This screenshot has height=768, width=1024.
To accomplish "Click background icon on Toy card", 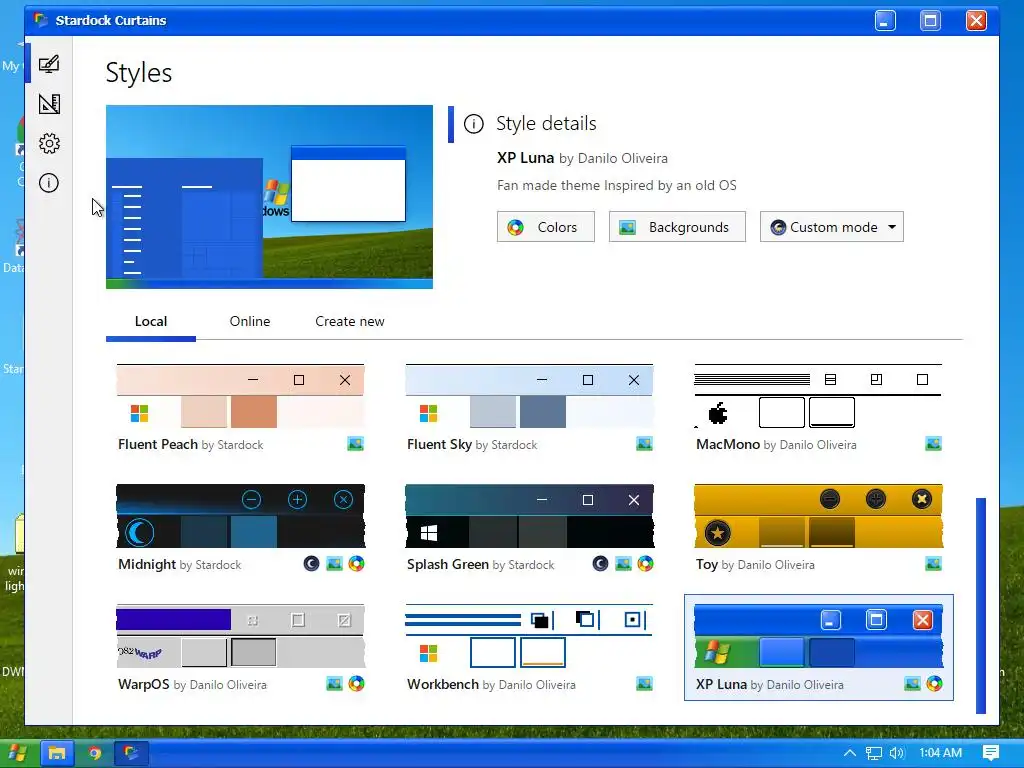I will click(x=933, y=563).
